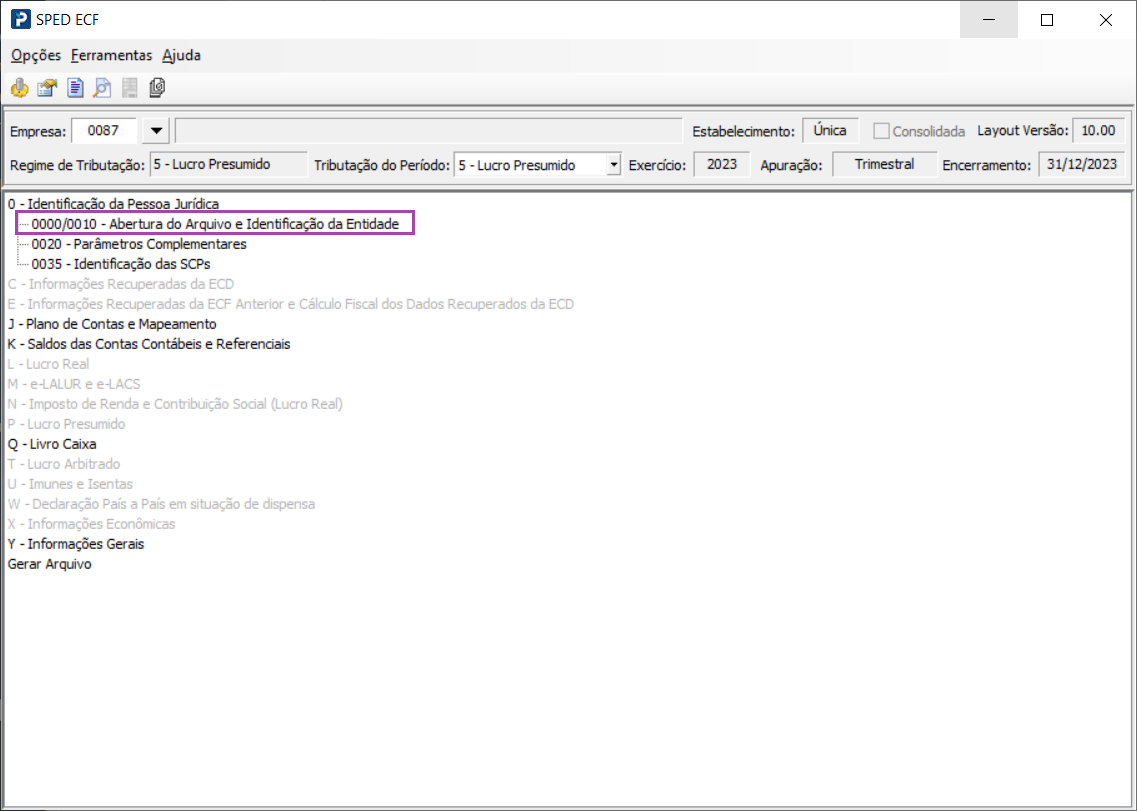Viewport: 1137px width, 811px height.
Task: Open the Opções menu
Action: pos(36,55)
